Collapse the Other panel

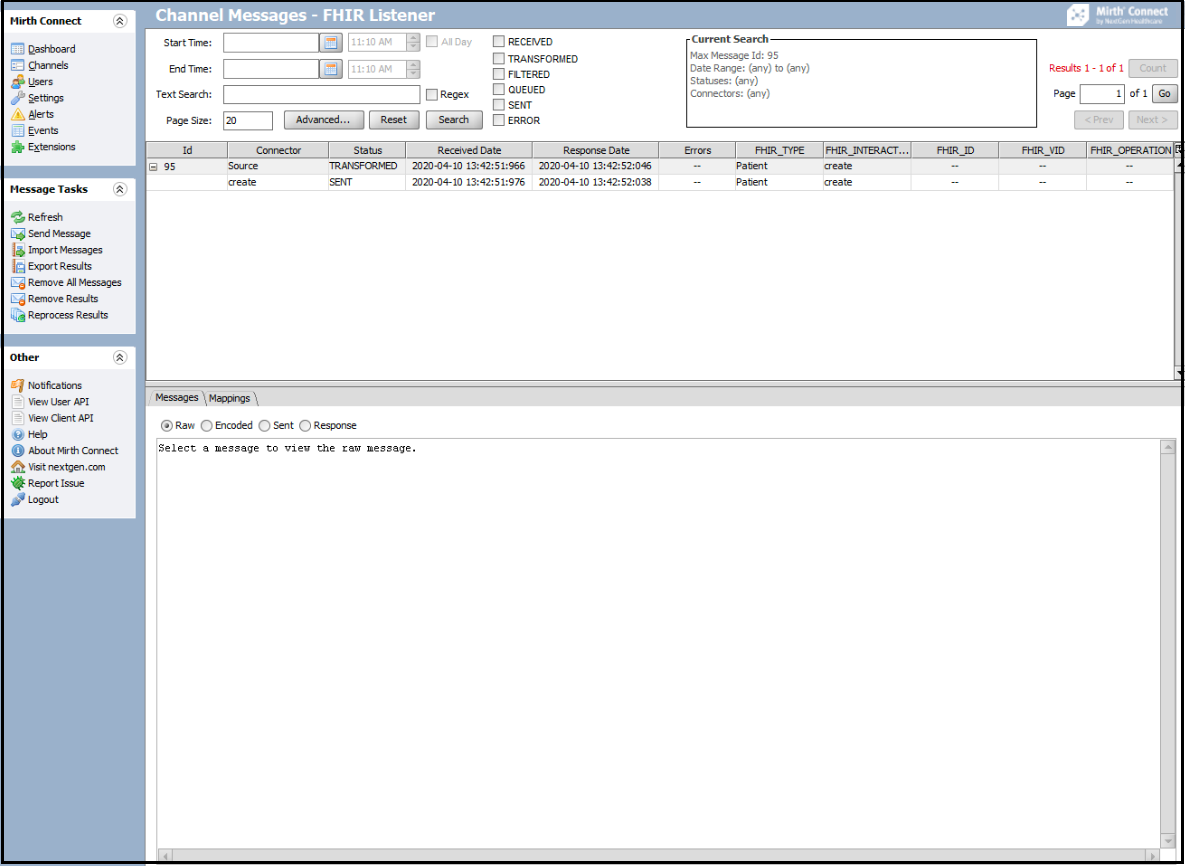tap(119, 357)
